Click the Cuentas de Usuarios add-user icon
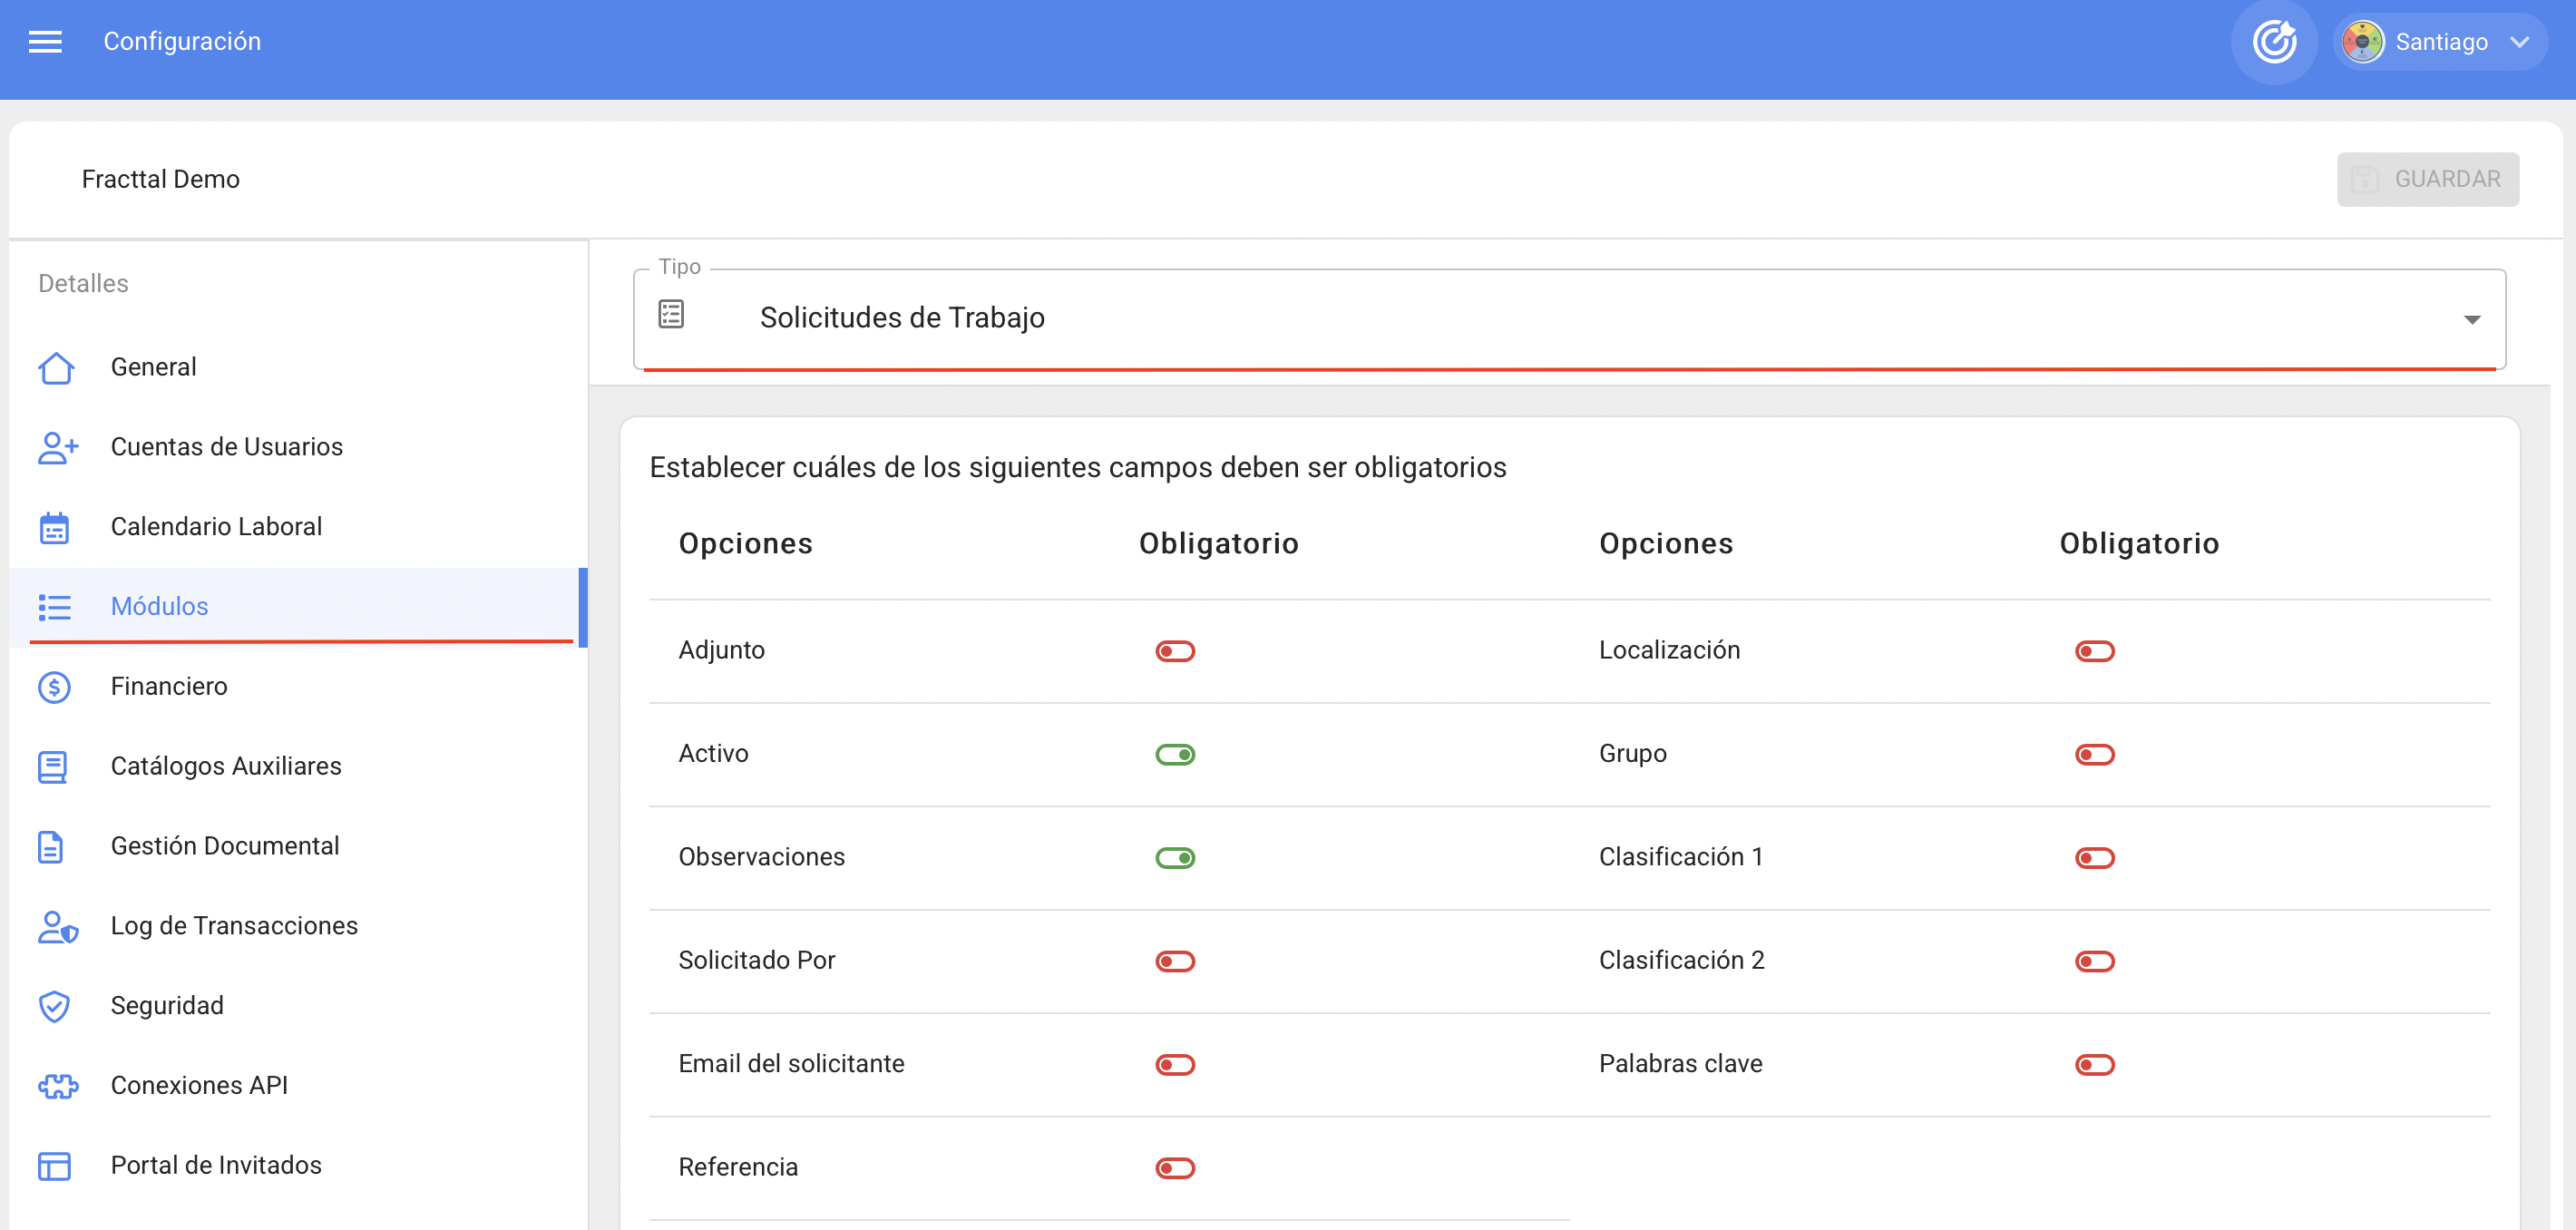The width and height of the screenshot is (2576, 1230). (x=57, y=447)
